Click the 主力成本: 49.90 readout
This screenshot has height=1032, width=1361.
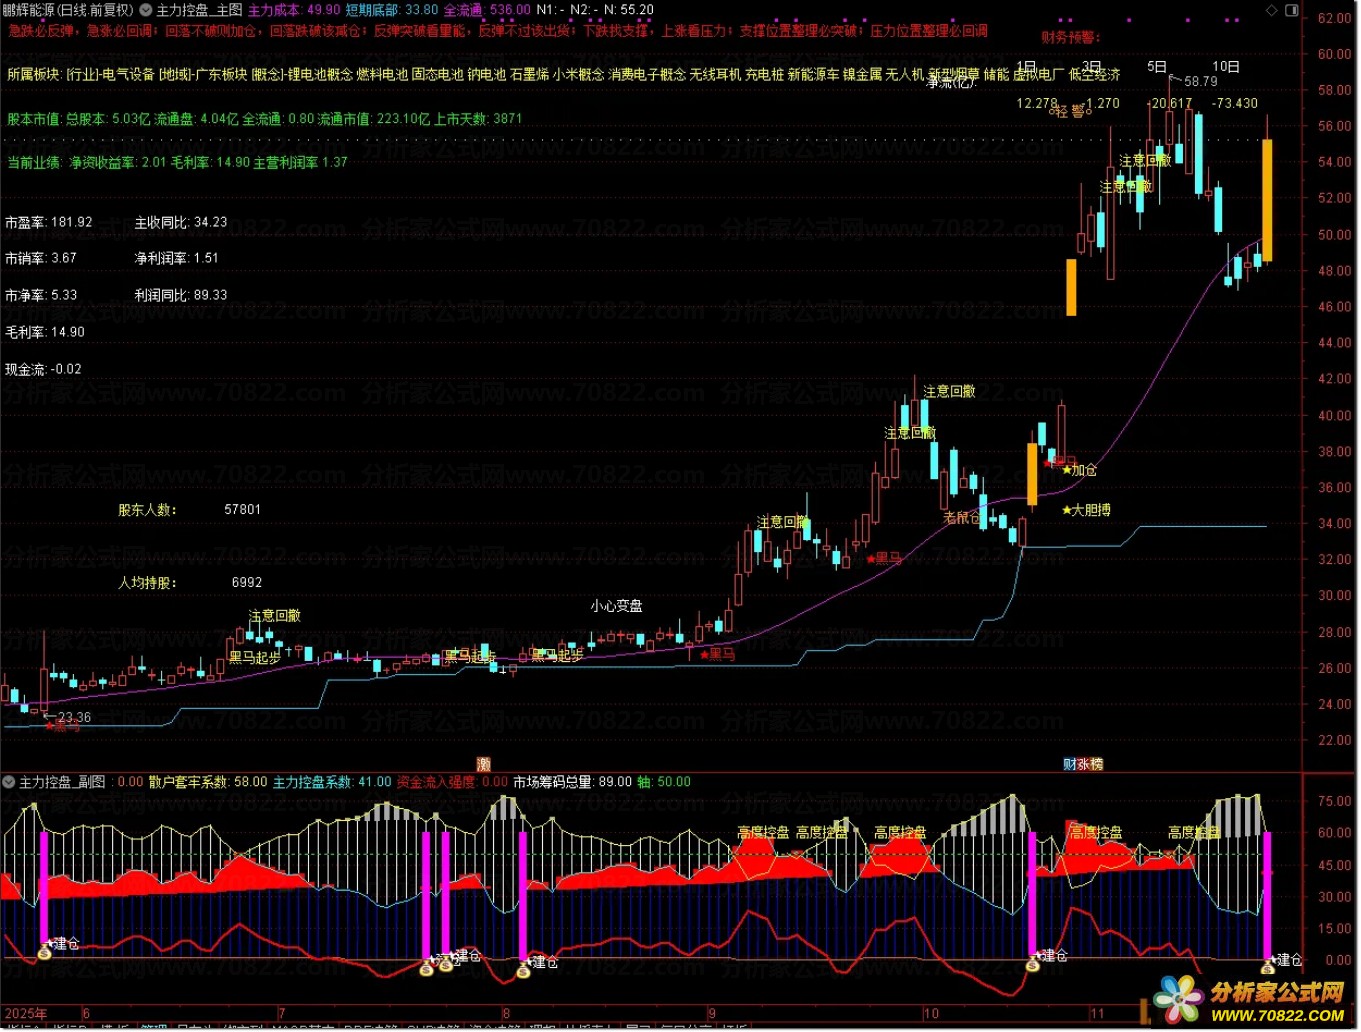[294, 10]
